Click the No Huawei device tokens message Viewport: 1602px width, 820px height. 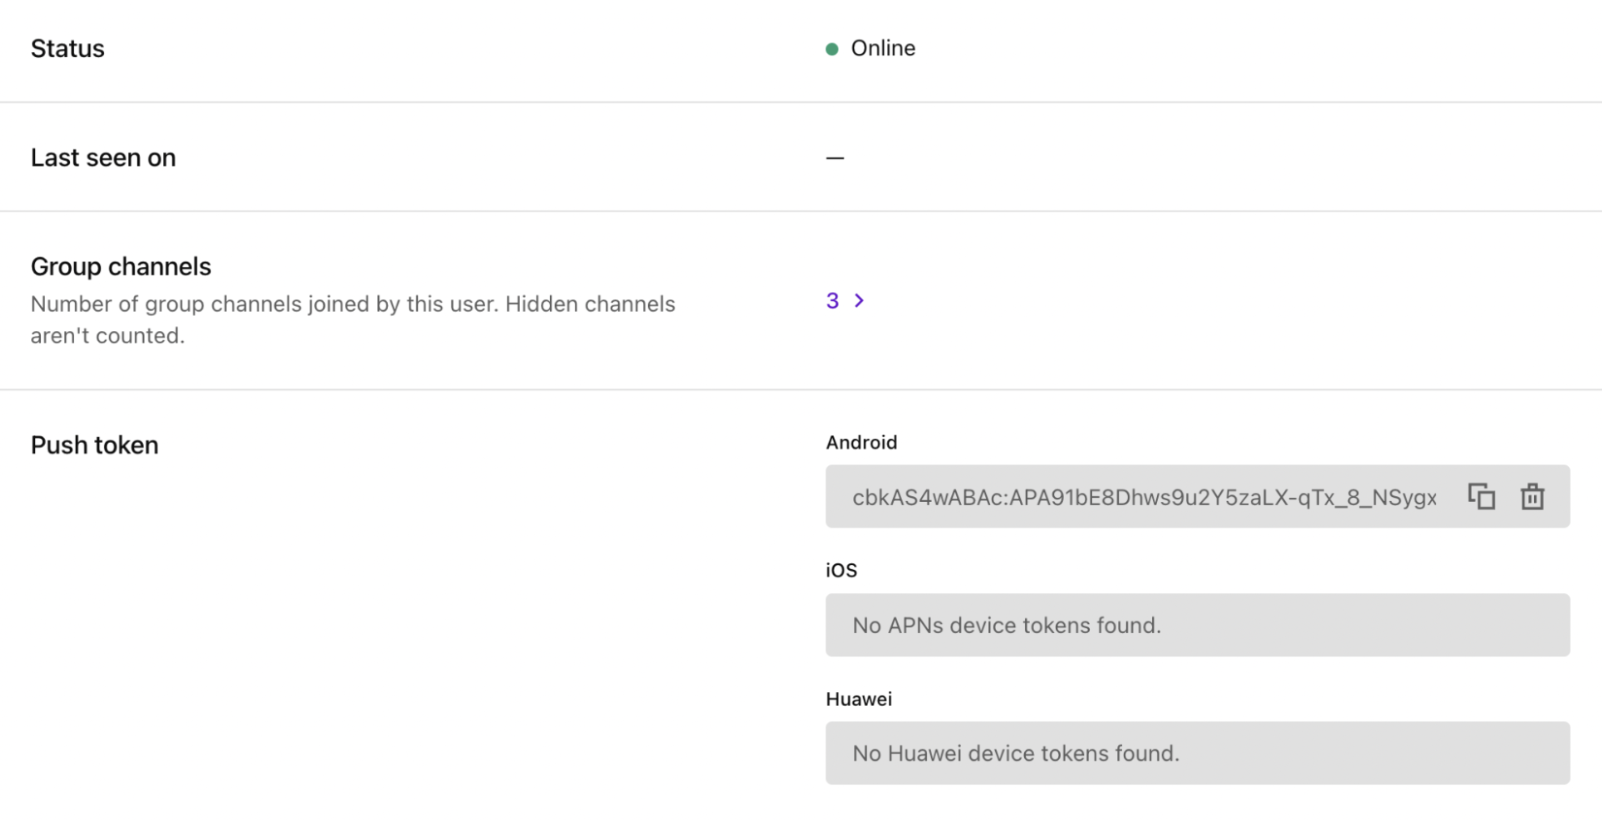point(1015,753)
